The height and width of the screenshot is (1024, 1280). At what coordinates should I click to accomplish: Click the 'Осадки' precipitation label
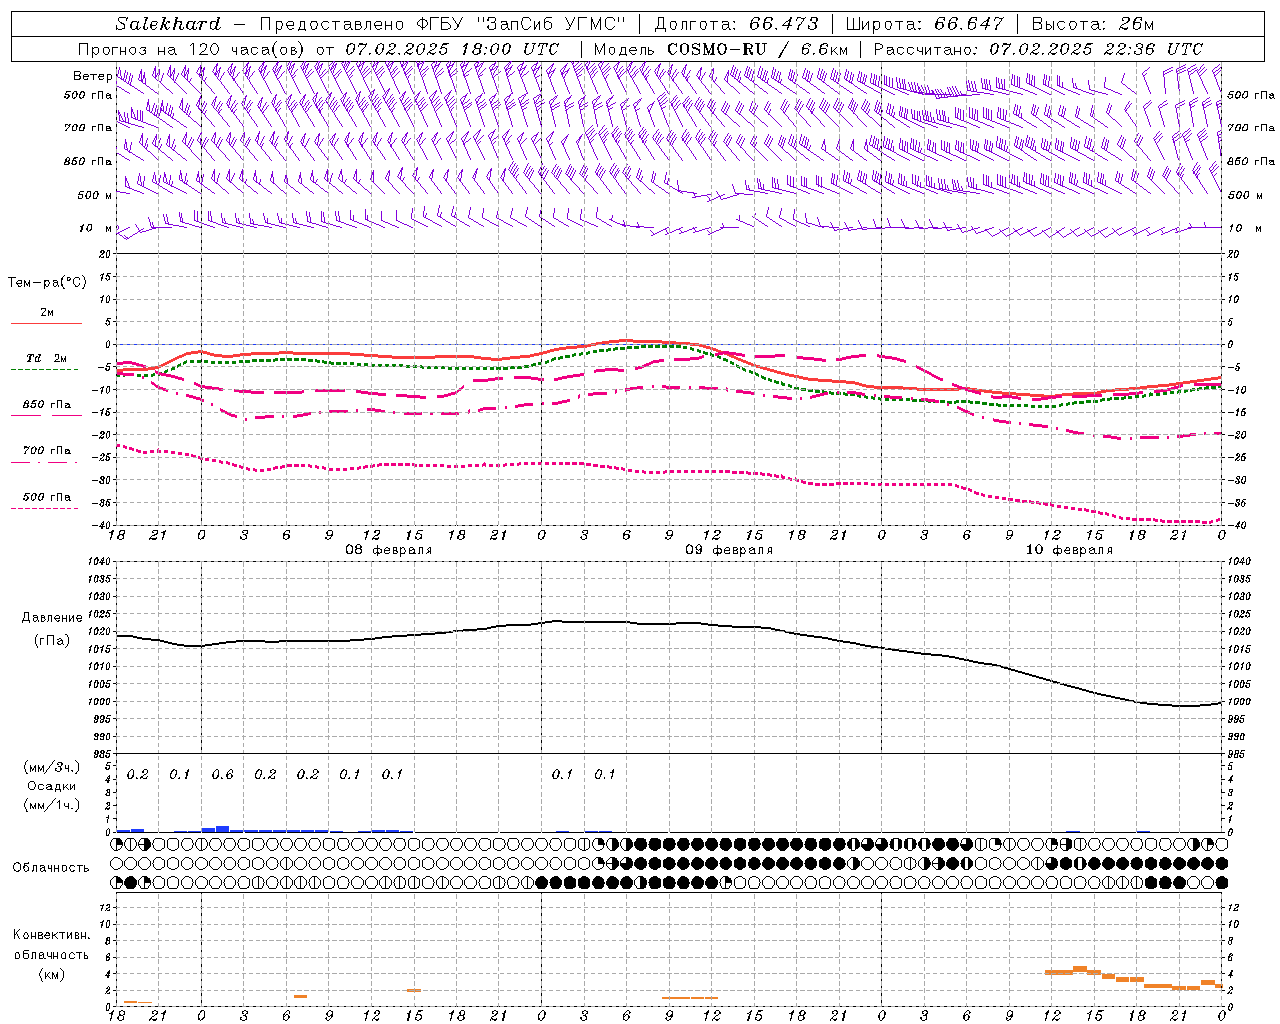click(51, 786)
